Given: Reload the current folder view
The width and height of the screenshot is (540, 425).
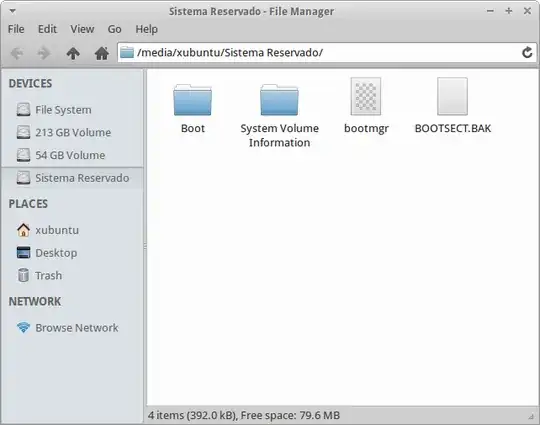Looking at the screenshot, I should point(527,53).
